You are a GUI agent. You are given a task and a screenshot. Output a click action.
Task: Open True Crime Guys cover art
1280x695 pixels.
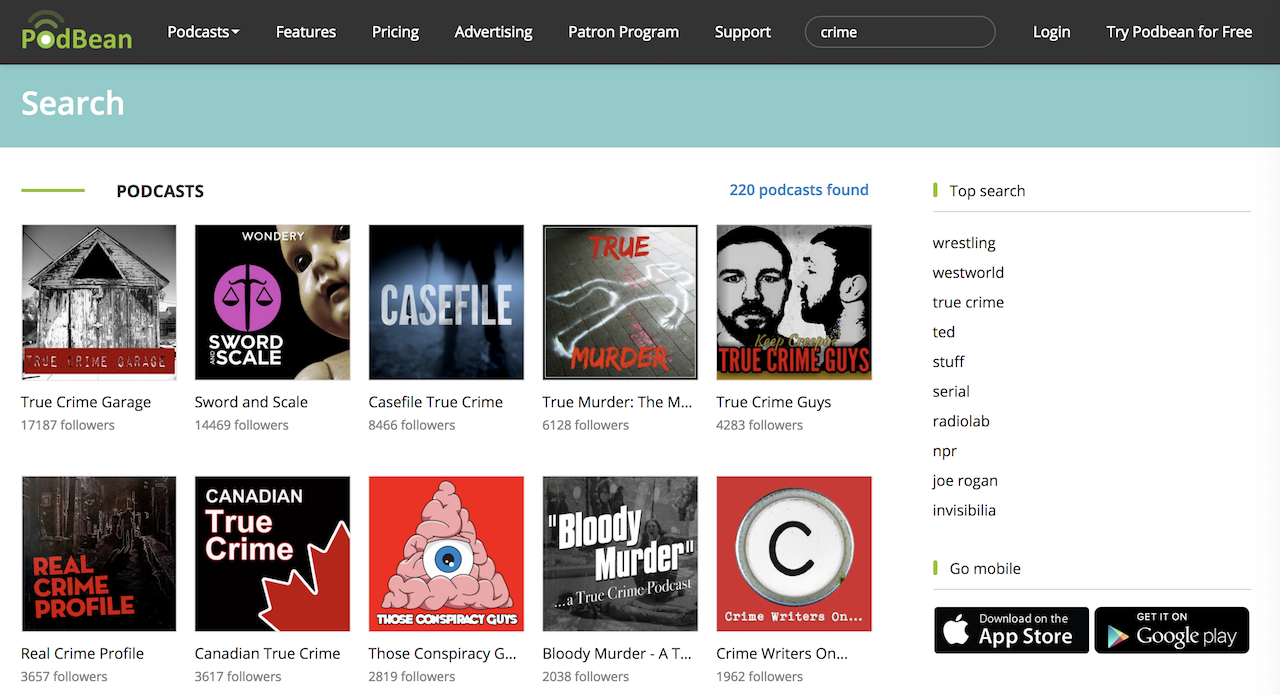point(794,302)
